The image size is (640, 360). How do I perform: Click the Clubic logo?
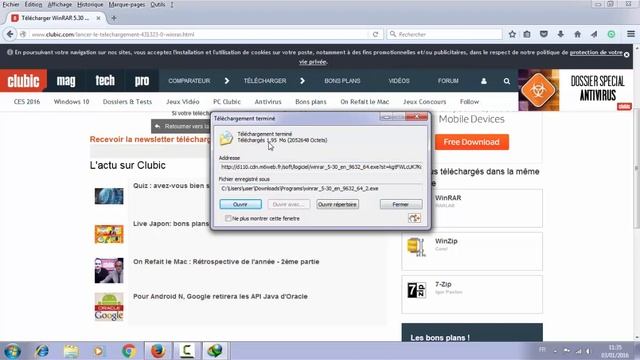24,81
